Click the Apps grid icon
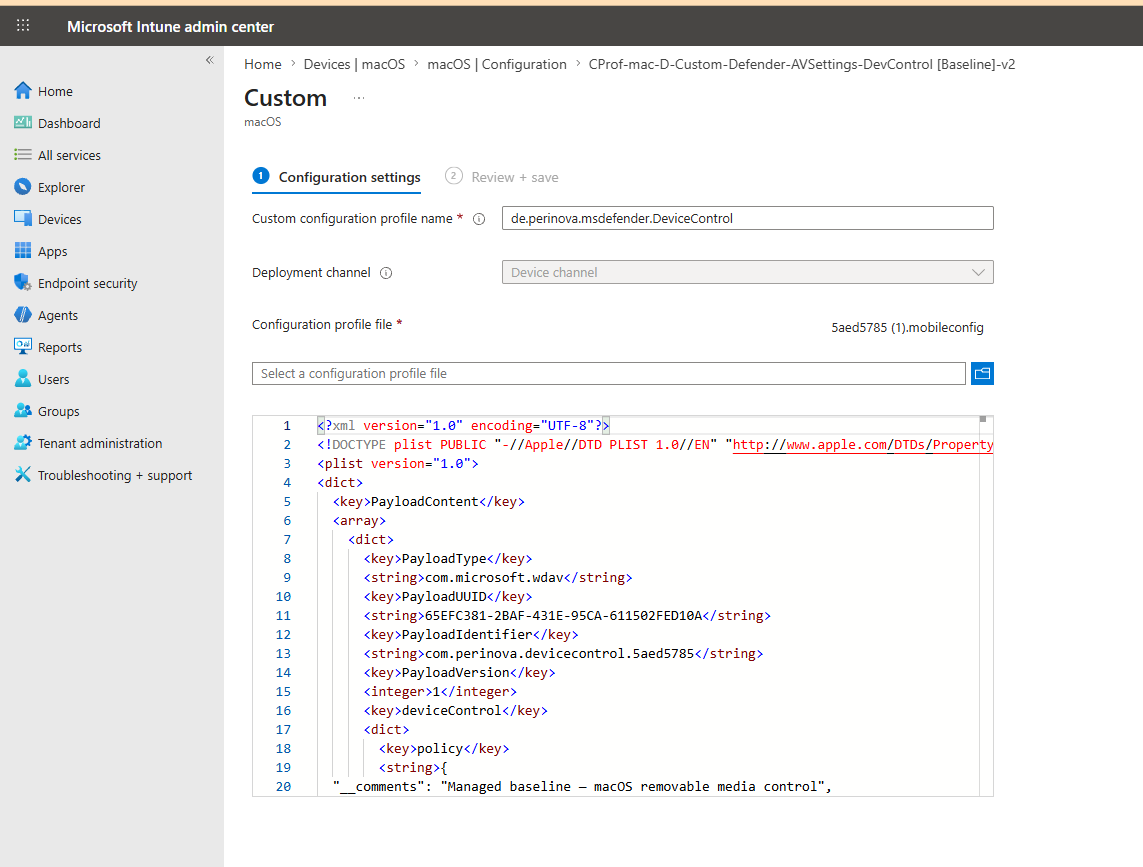This screenshot has width=1143, height=867. click(x=23, y=251)
